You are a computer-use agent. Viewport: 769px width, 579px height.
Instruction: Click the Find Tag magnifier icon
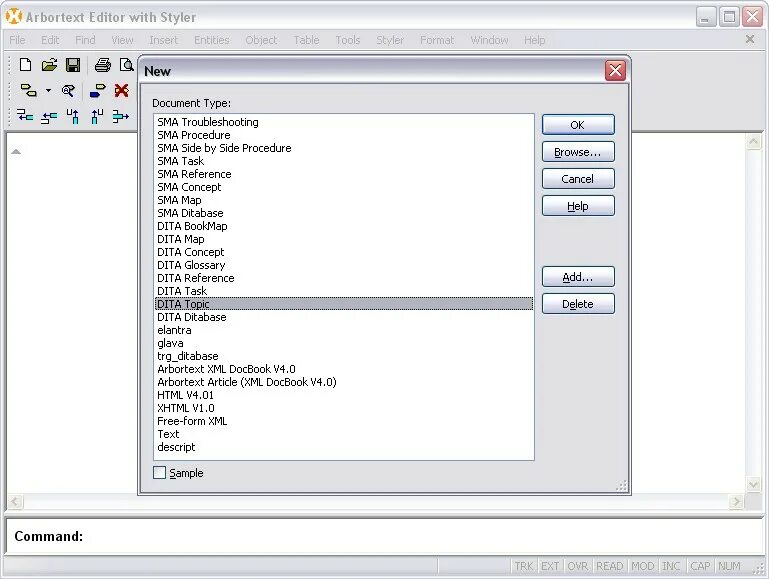tap(68, 90)
